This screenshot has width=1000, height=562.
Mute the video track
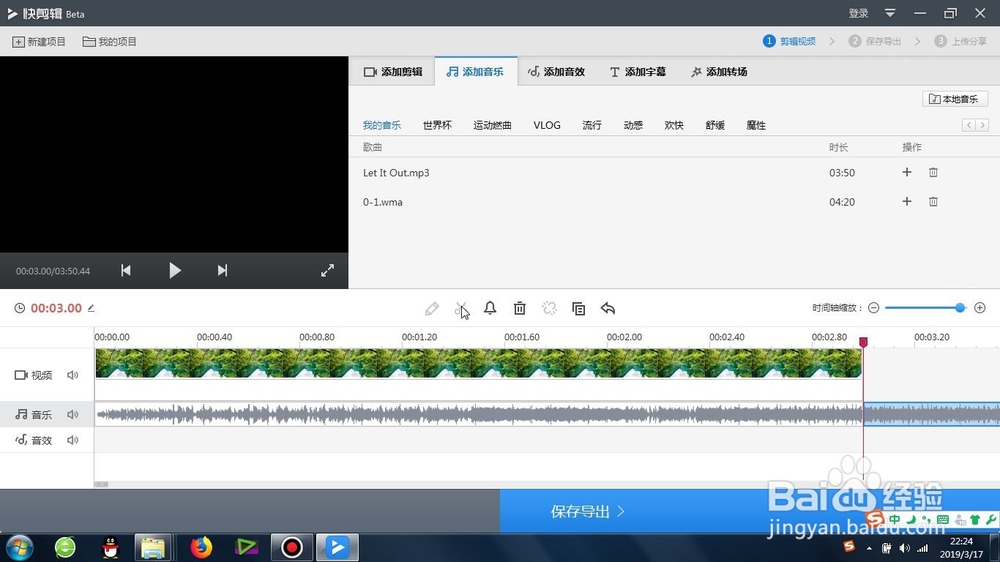tap(73, 375)
